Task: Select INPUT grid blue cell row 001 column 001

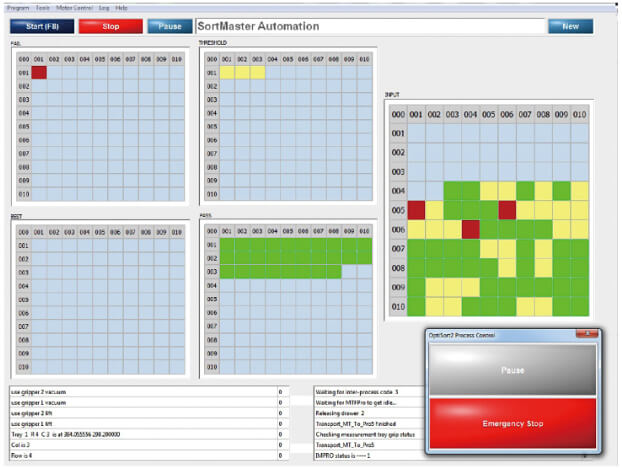Action: (417, 133)
